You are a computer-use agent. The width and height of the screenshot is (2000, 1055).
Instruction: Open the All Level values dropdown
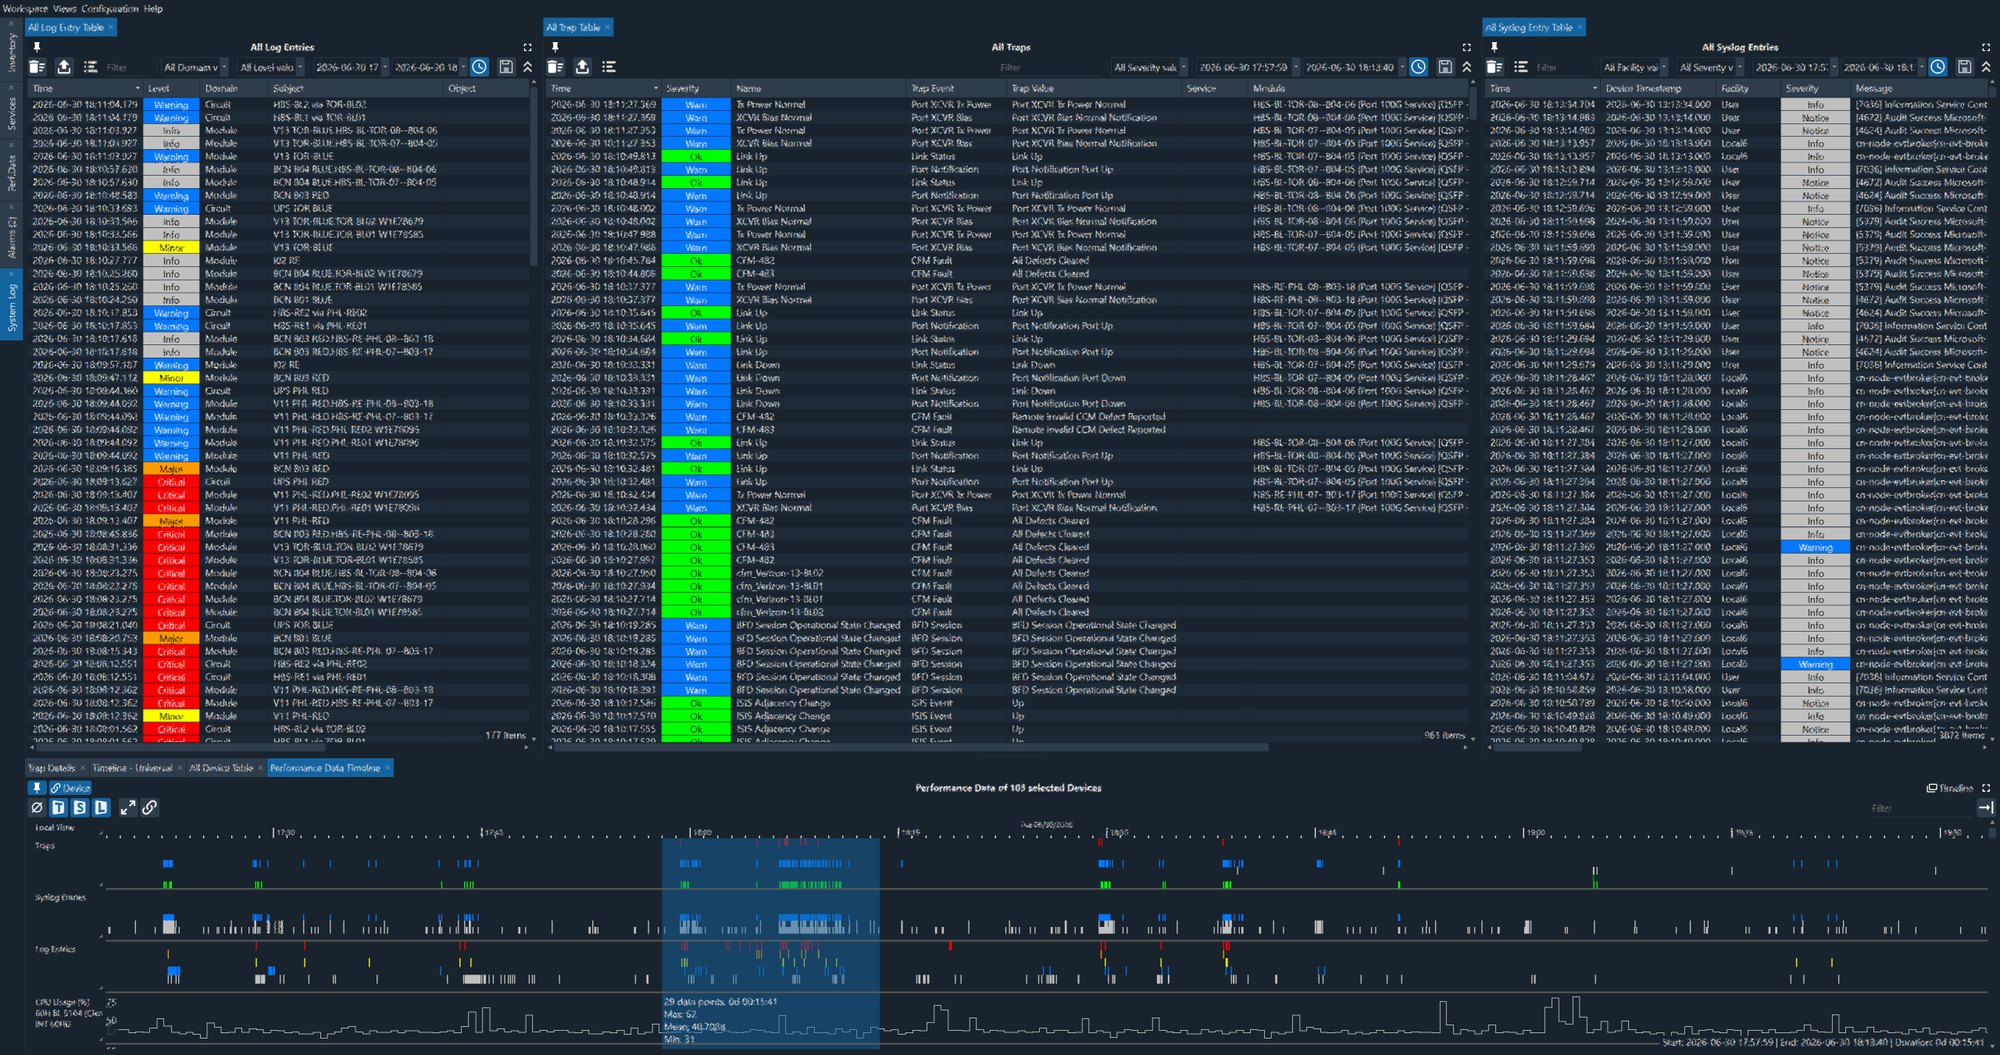[x=271, y=67]
